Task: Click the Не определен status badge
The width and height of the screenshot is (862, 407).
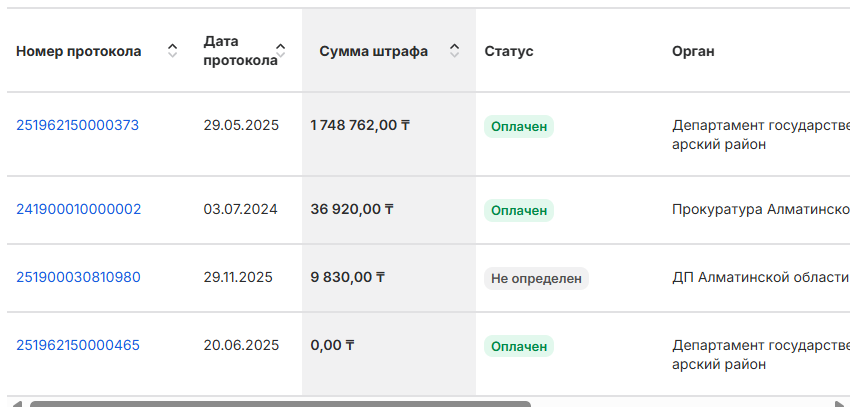Action: point(536,278)
